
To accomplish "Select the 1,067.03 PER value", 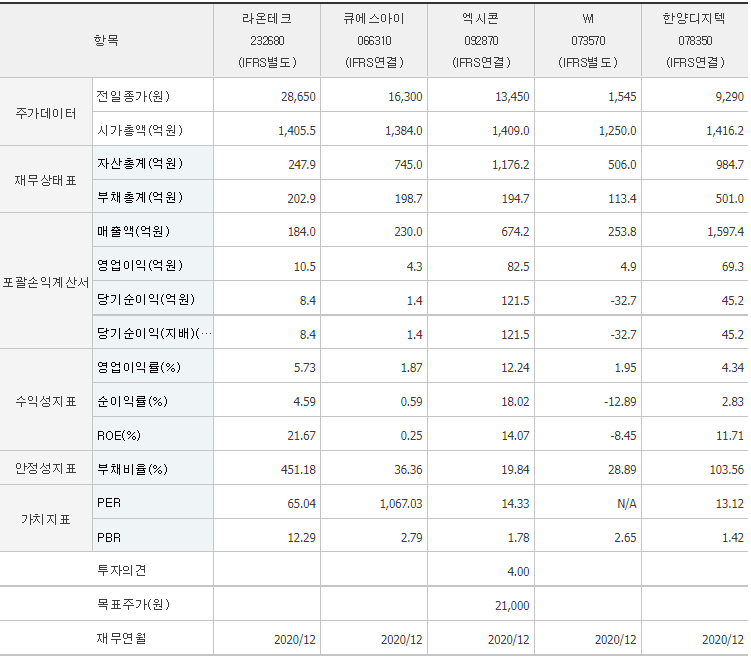I will [401, 504].
